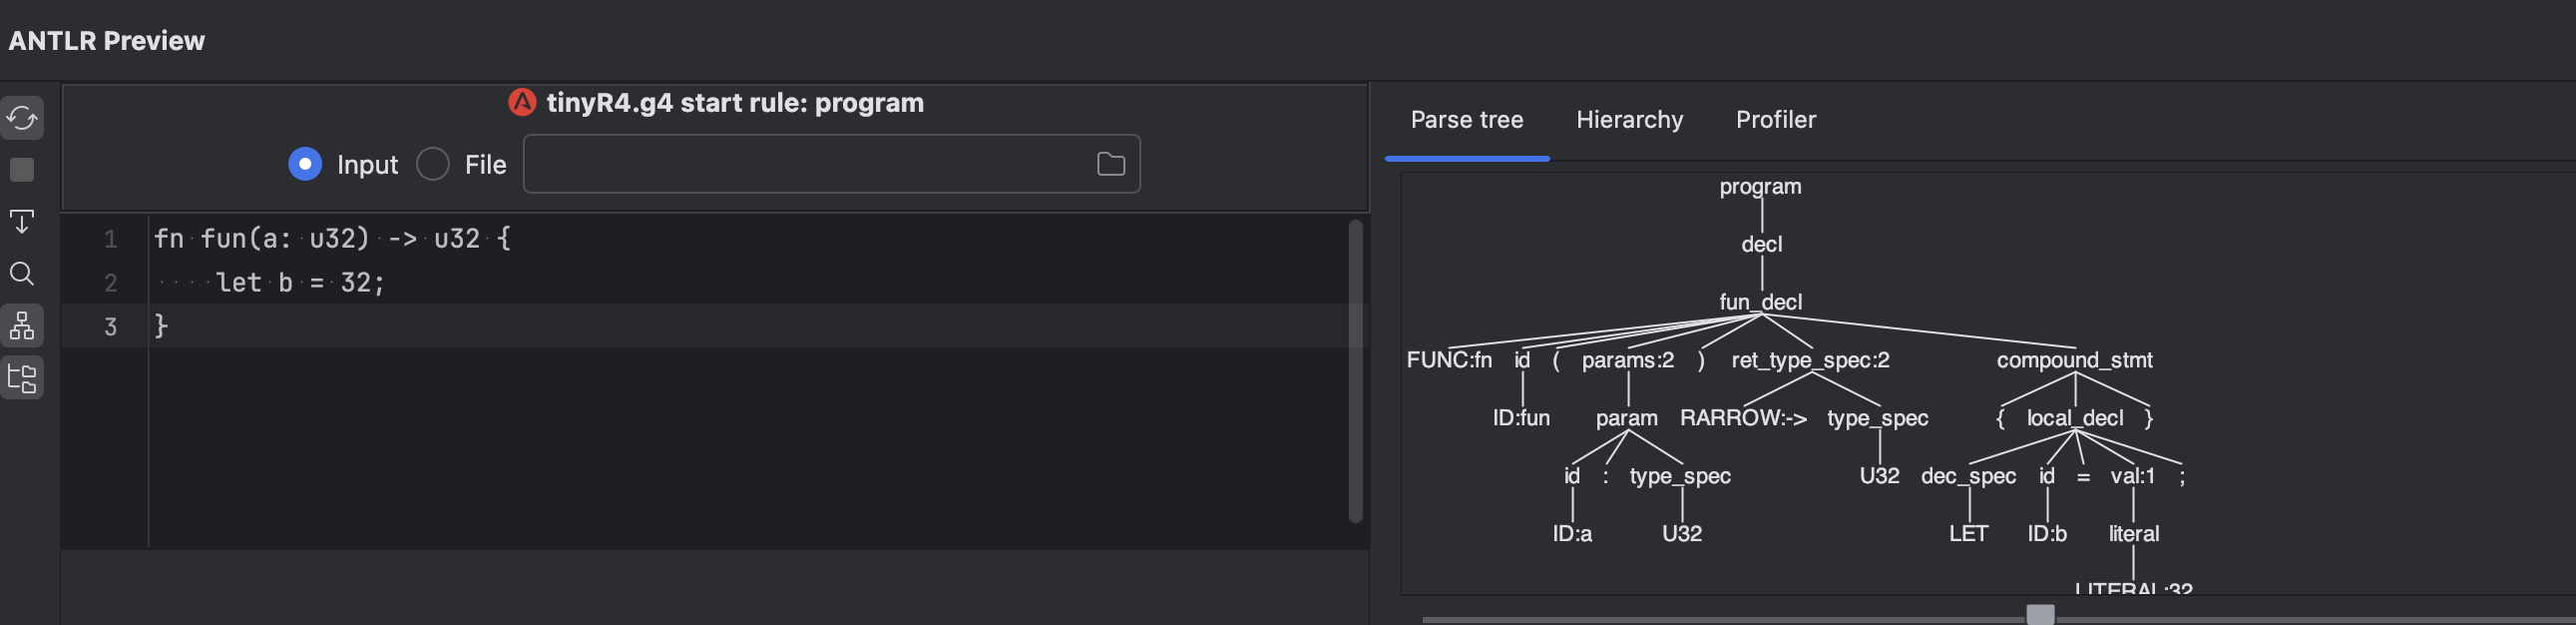Open the Profiler tab
This screenshot has height=625, width=2576.
1775,120
